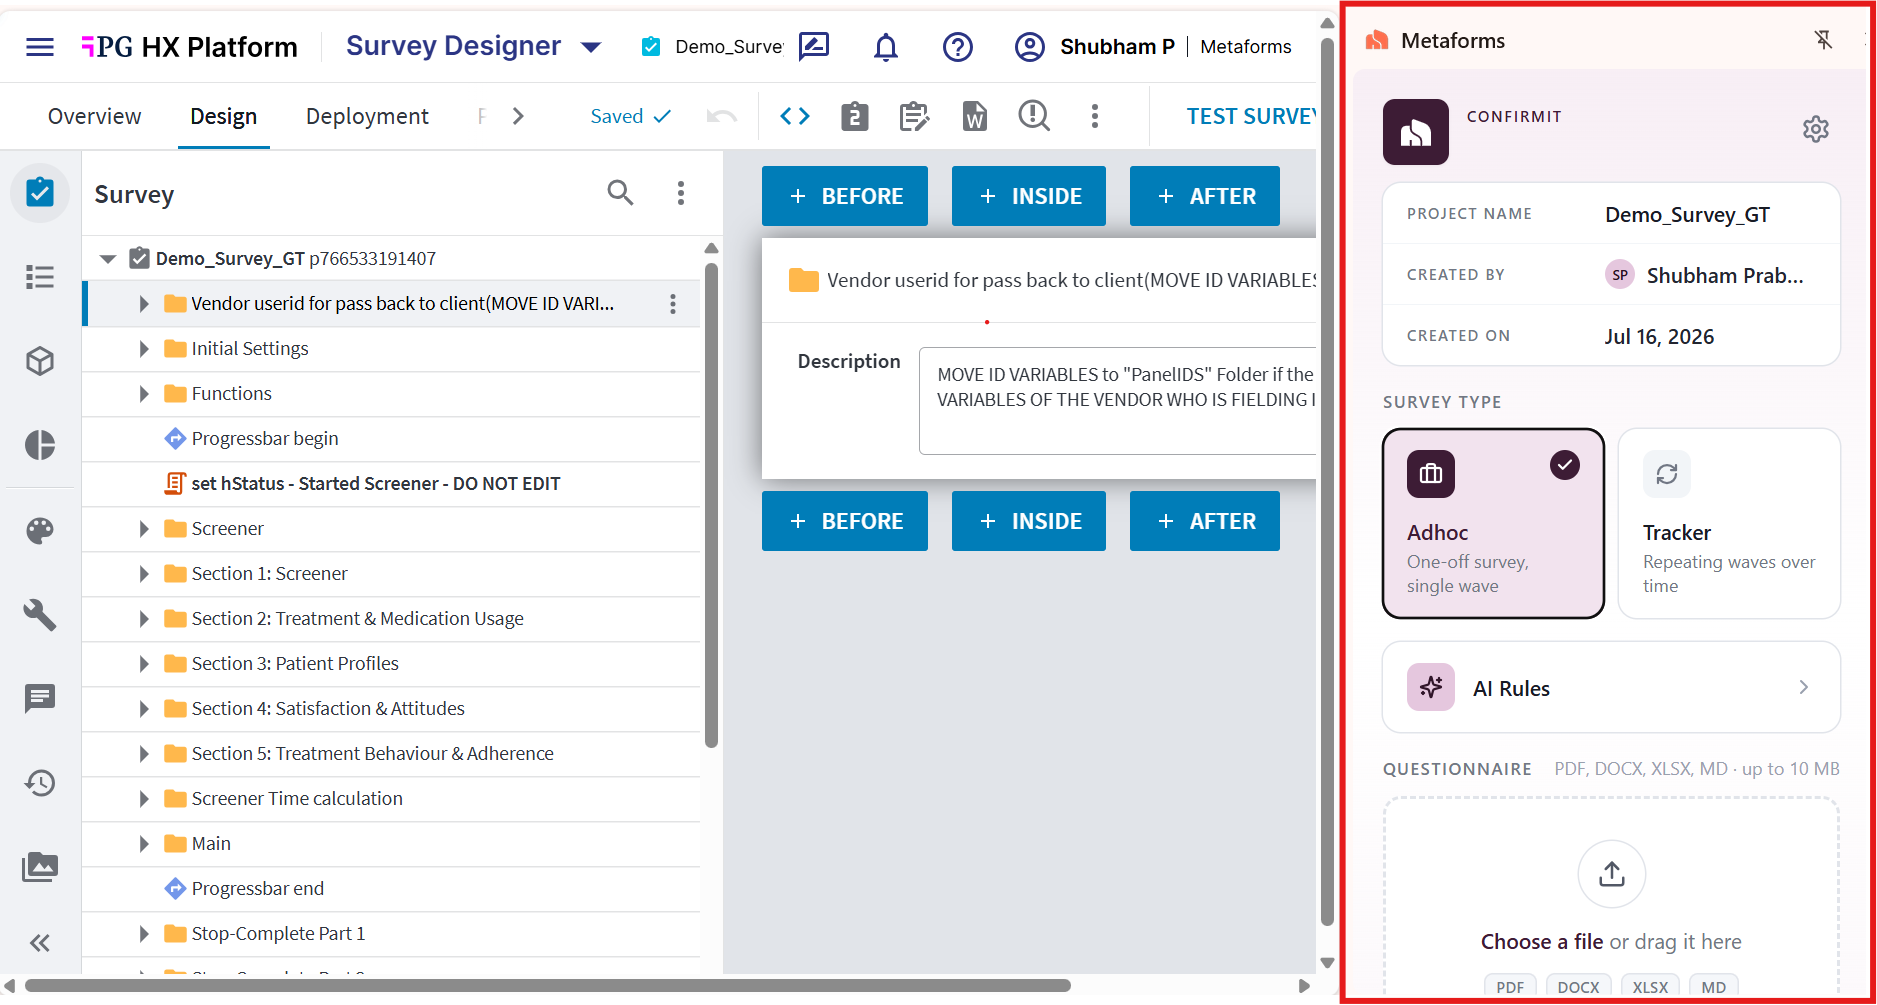Open the user account profile icon
Image resolution: width=1877 pixels, height=1005 pixels.
(1030, 47)
